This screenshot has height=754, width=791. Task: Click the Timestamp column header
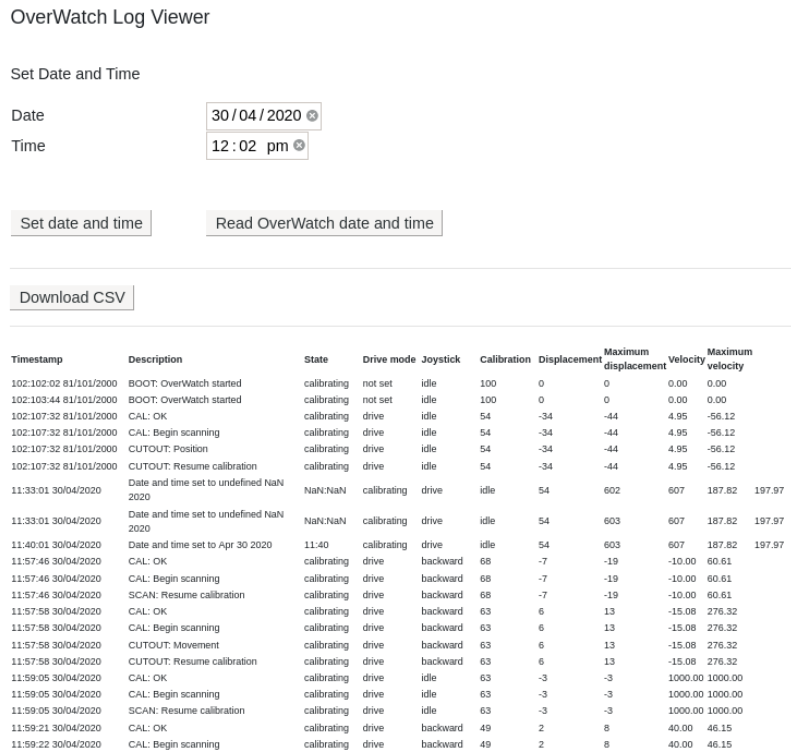point(37,359)
